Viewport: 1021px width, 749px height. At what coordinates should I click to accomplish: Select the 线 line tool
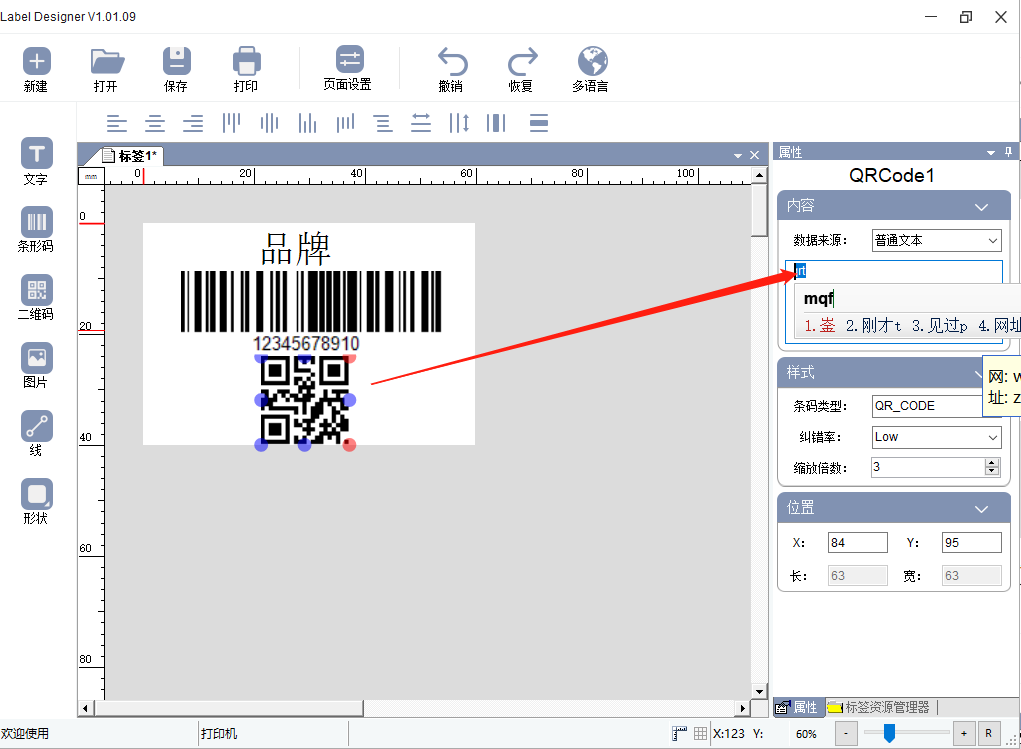click(36, 426)
